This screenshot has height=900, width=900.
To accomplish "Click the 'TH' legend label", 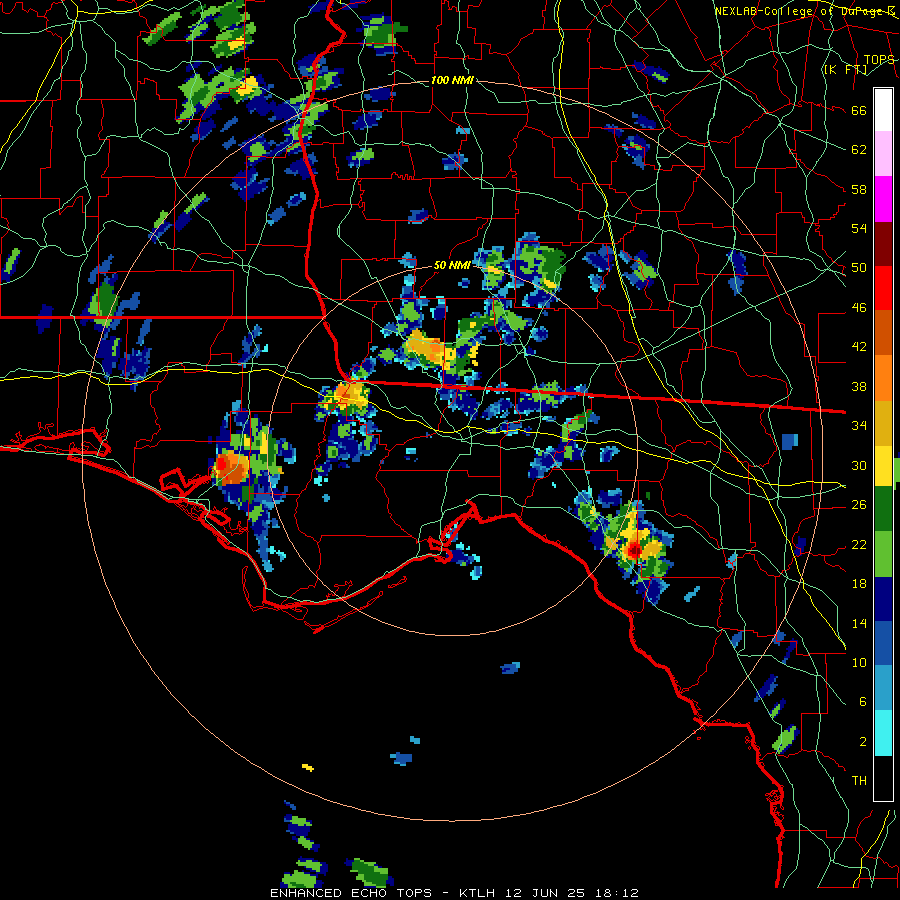I will click(859, 781).
